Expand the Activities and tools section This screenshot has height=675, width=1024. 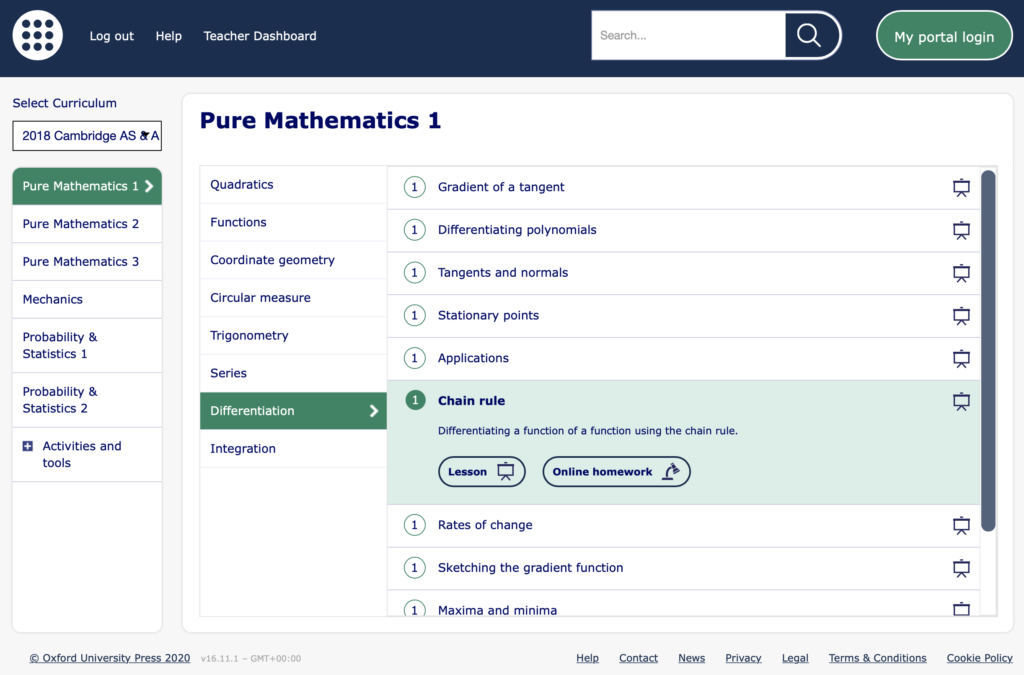28,447
